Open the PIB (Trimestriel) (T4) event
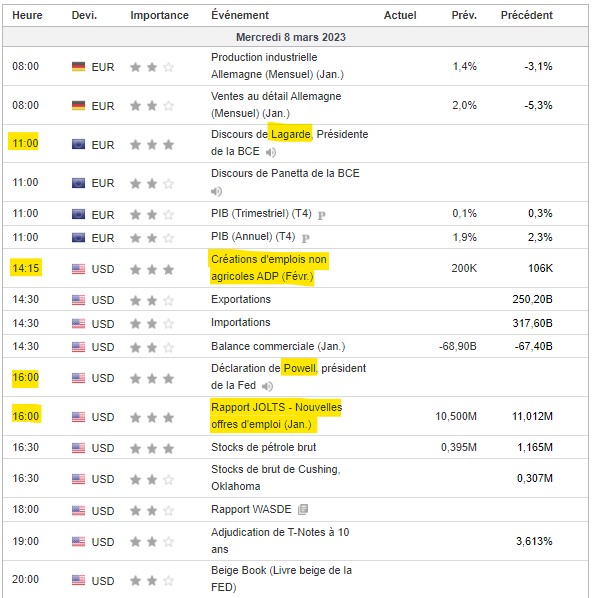 point(261,213)
